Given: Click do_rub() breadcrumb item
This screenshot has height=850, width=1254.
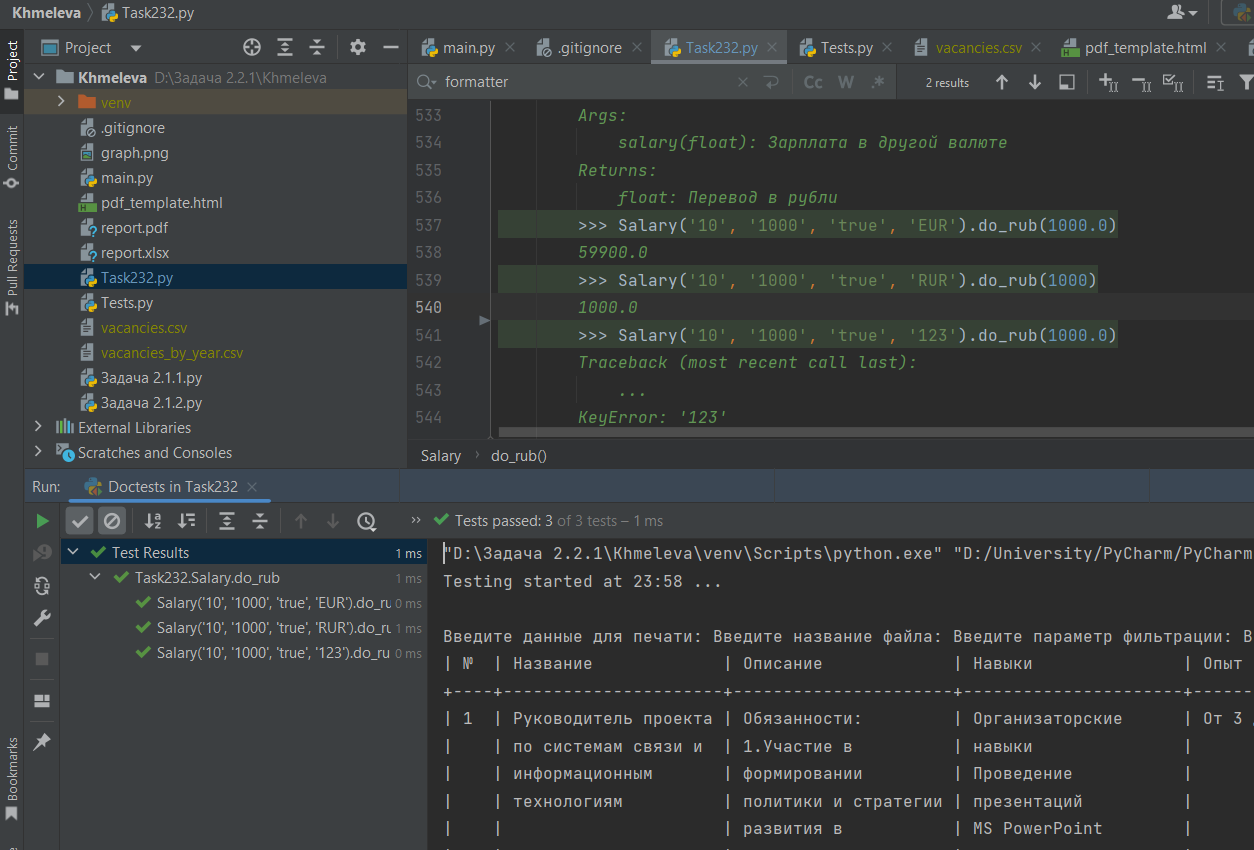Looking at the screenshot, I should click(519, 455).
